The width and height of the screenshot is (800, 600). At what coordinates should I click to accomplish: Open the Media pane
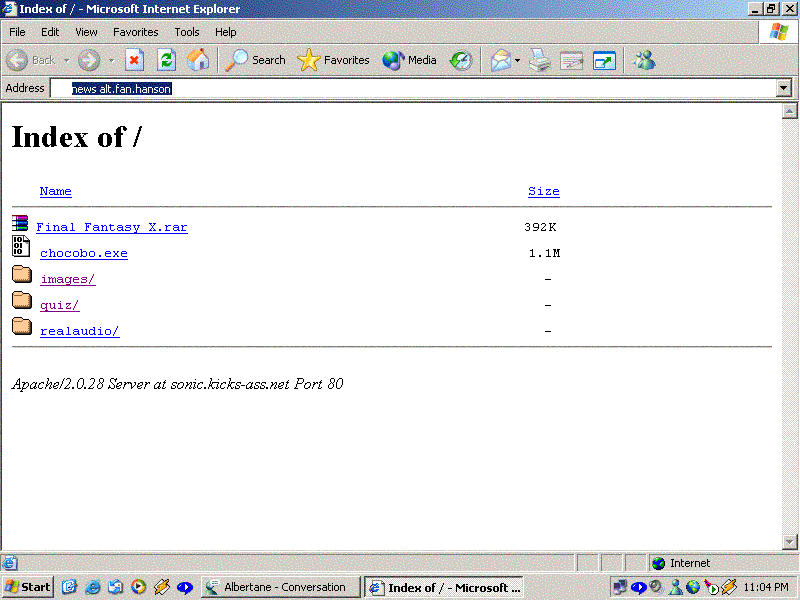coord(410,60)
